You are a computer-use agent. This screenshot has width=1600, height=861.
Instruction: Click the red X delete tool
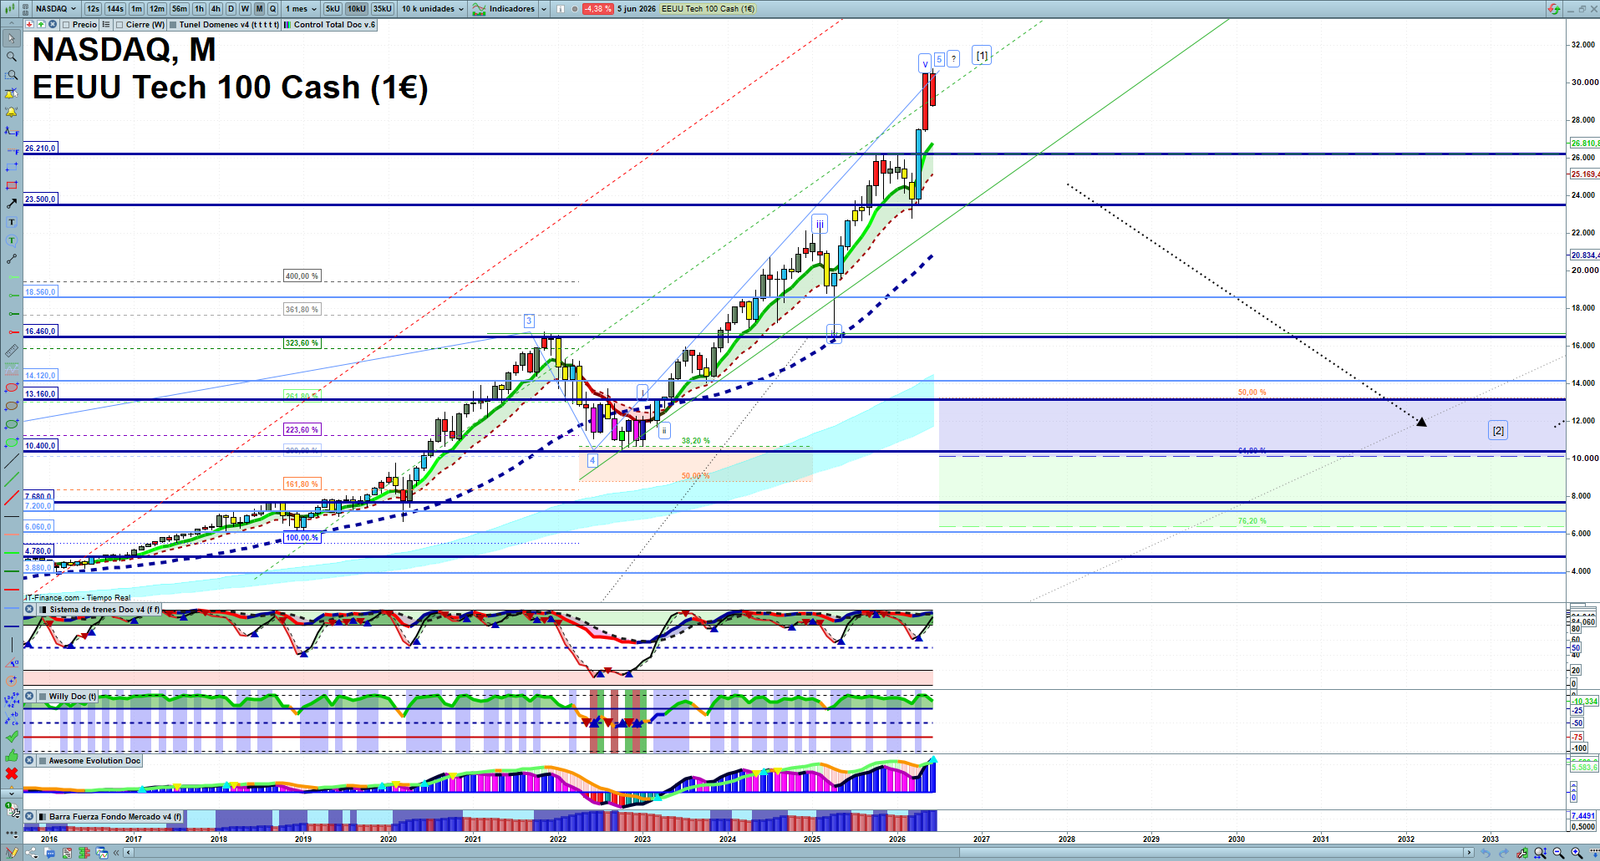11,774
